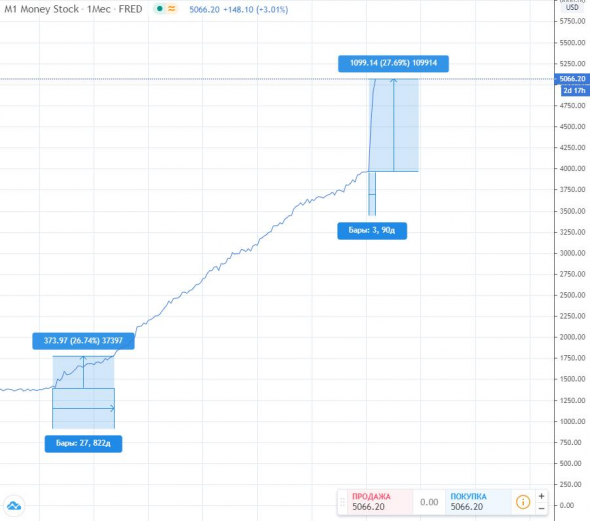Screen dimensions: 590x521
Task: Grab the trading panel drag handle dots
Action: (342, 502)
